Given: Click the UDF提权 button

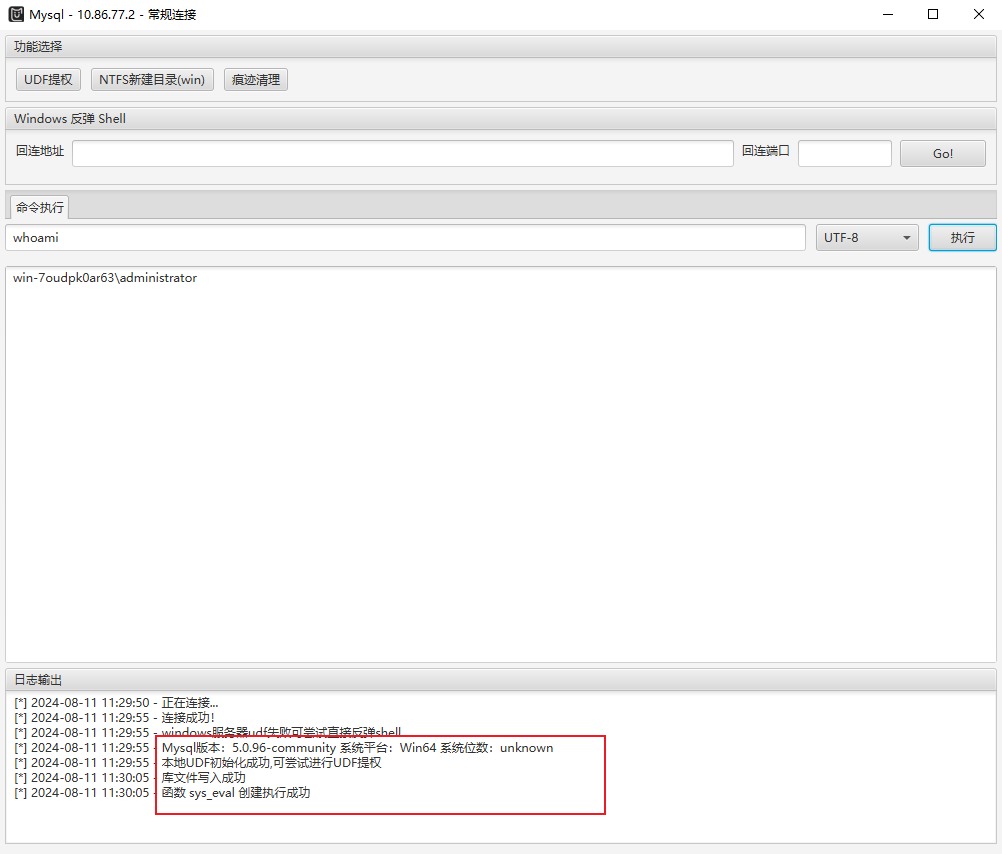Looking at the screenshot, I should coord(48,79).
